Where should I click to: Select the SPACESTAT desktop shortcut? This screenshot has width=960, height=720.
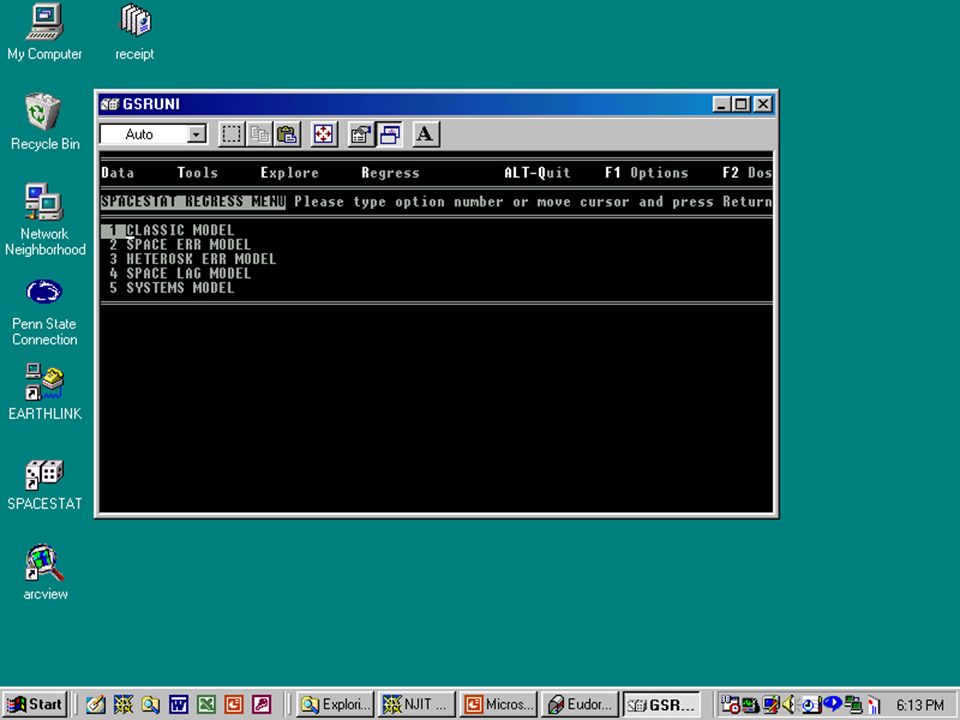tap(45, 484)
